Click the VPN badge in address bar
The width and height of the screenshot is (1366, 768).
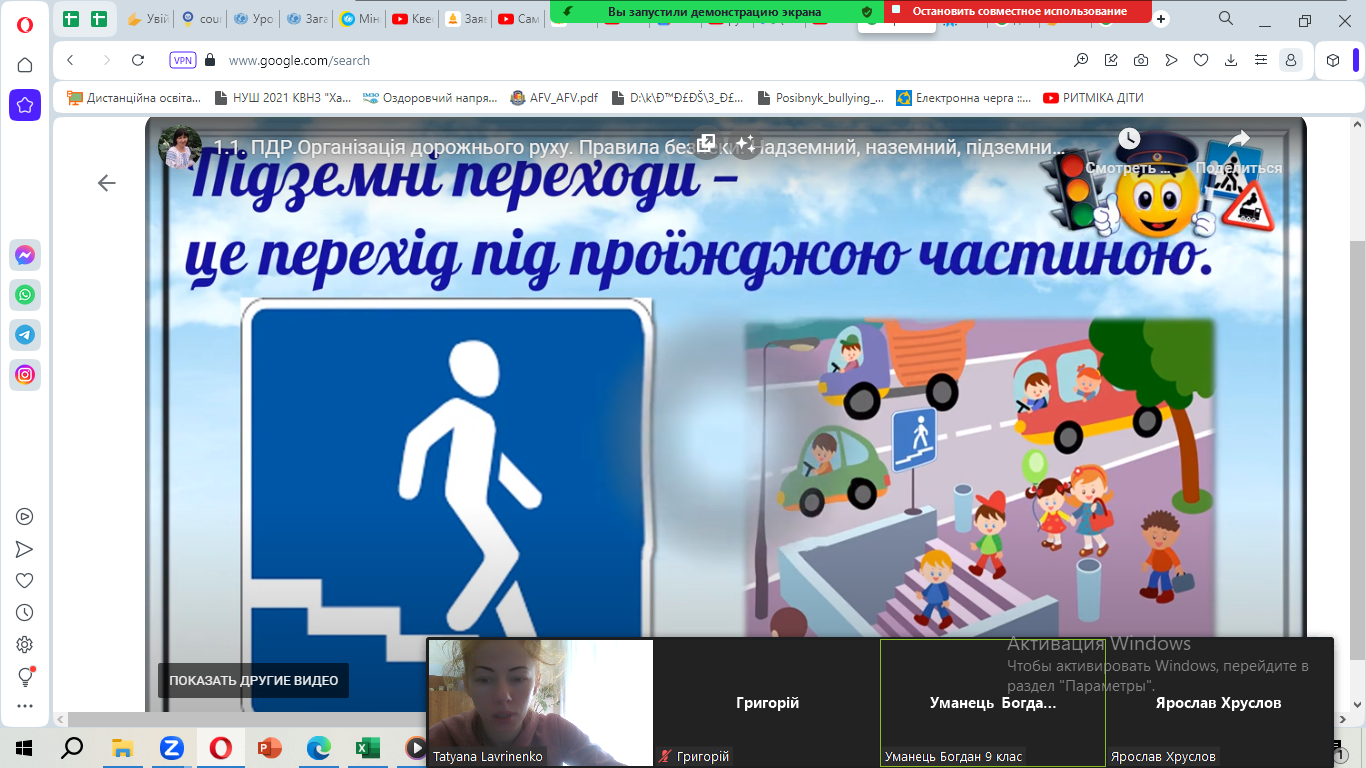(x=182, y=60)
